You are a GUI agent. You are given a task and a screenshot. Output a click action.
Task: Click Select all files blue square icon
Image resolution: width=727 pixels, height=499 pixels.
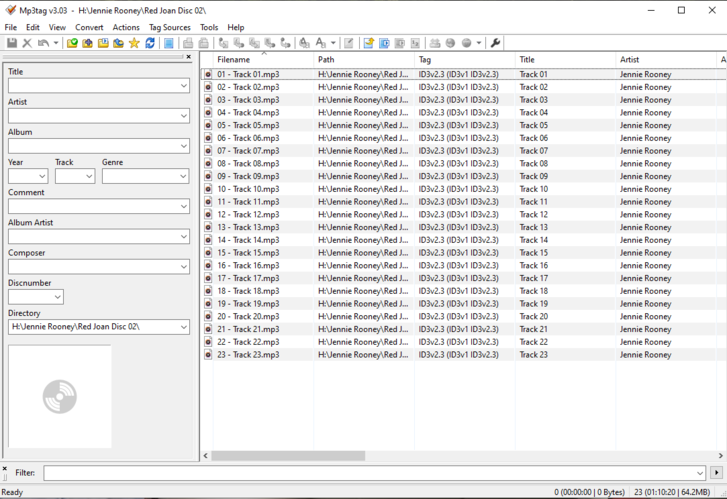(169, 43)
